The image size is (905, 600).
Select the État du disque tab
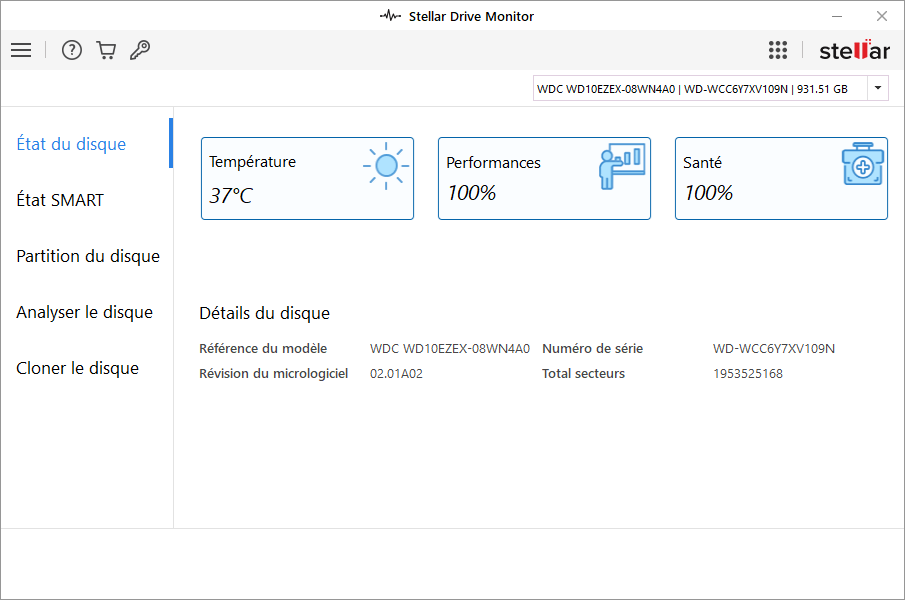click(x=71, y=144)
